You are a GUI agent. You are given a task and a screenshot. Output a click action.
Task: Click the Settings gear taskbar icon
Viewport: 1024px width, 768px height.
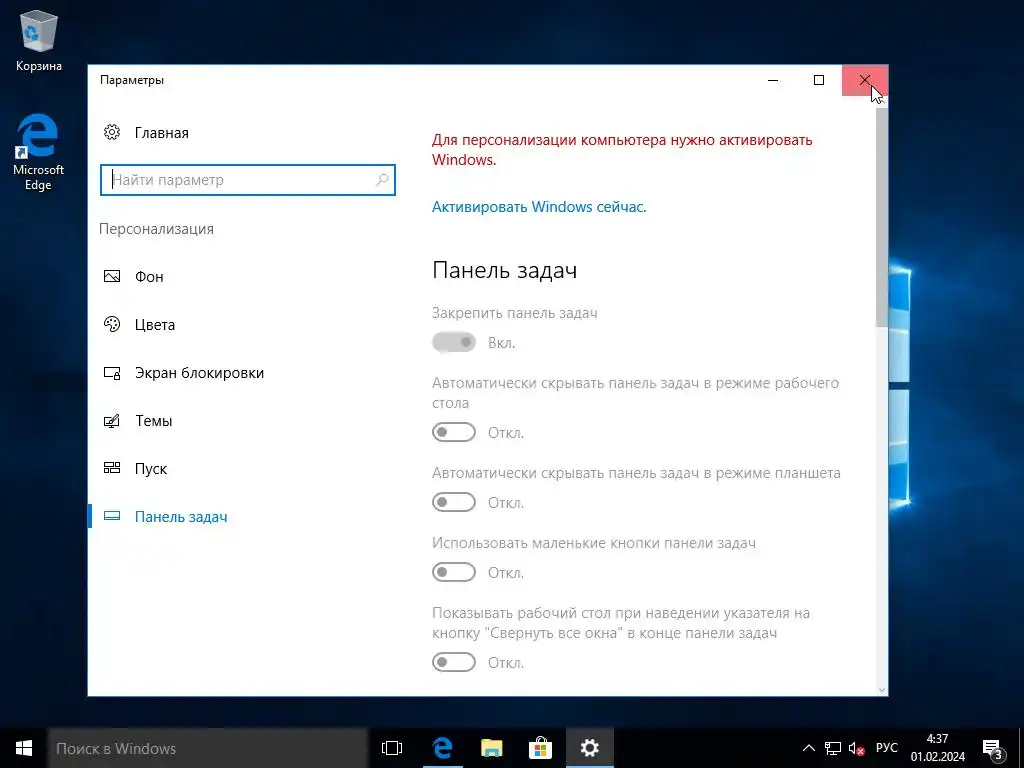[589, 748]
